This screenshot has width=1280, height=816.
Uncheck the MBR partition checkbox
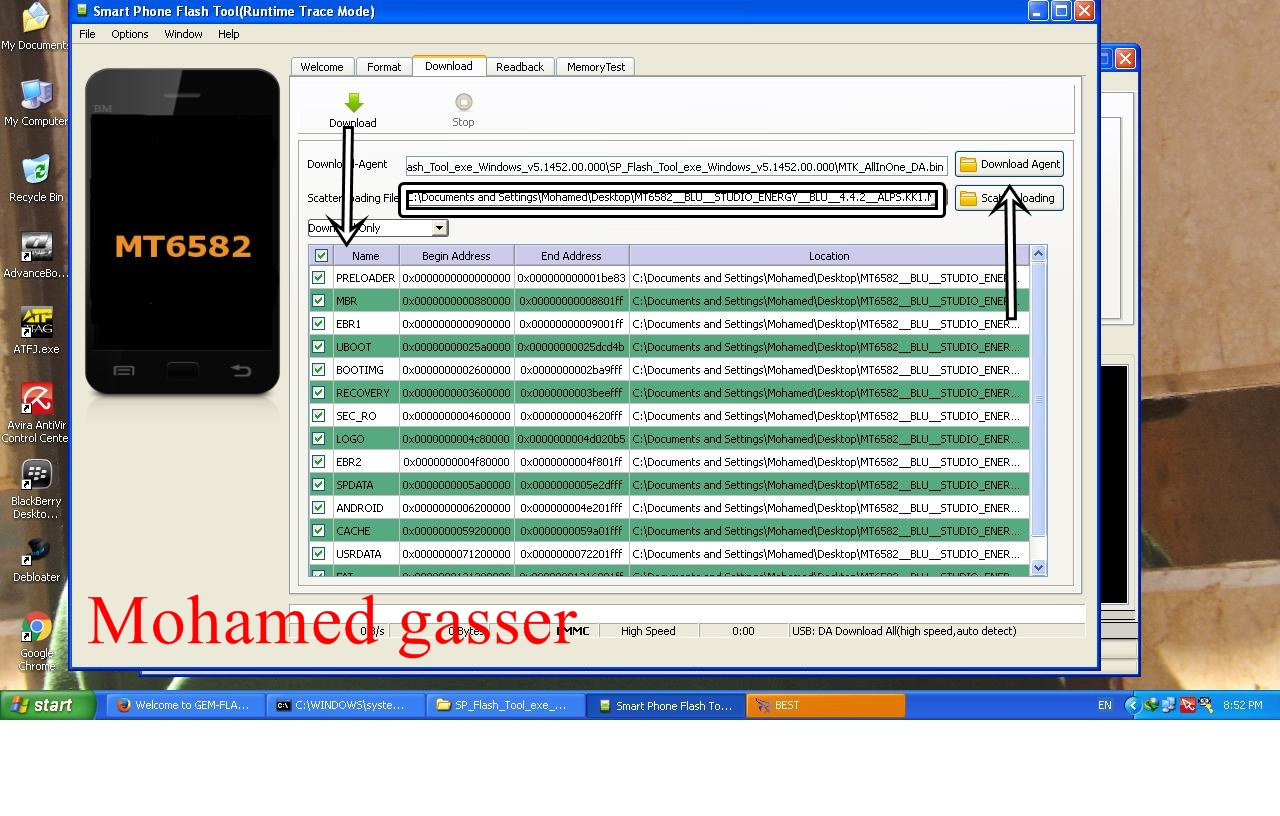click(319, 301)
